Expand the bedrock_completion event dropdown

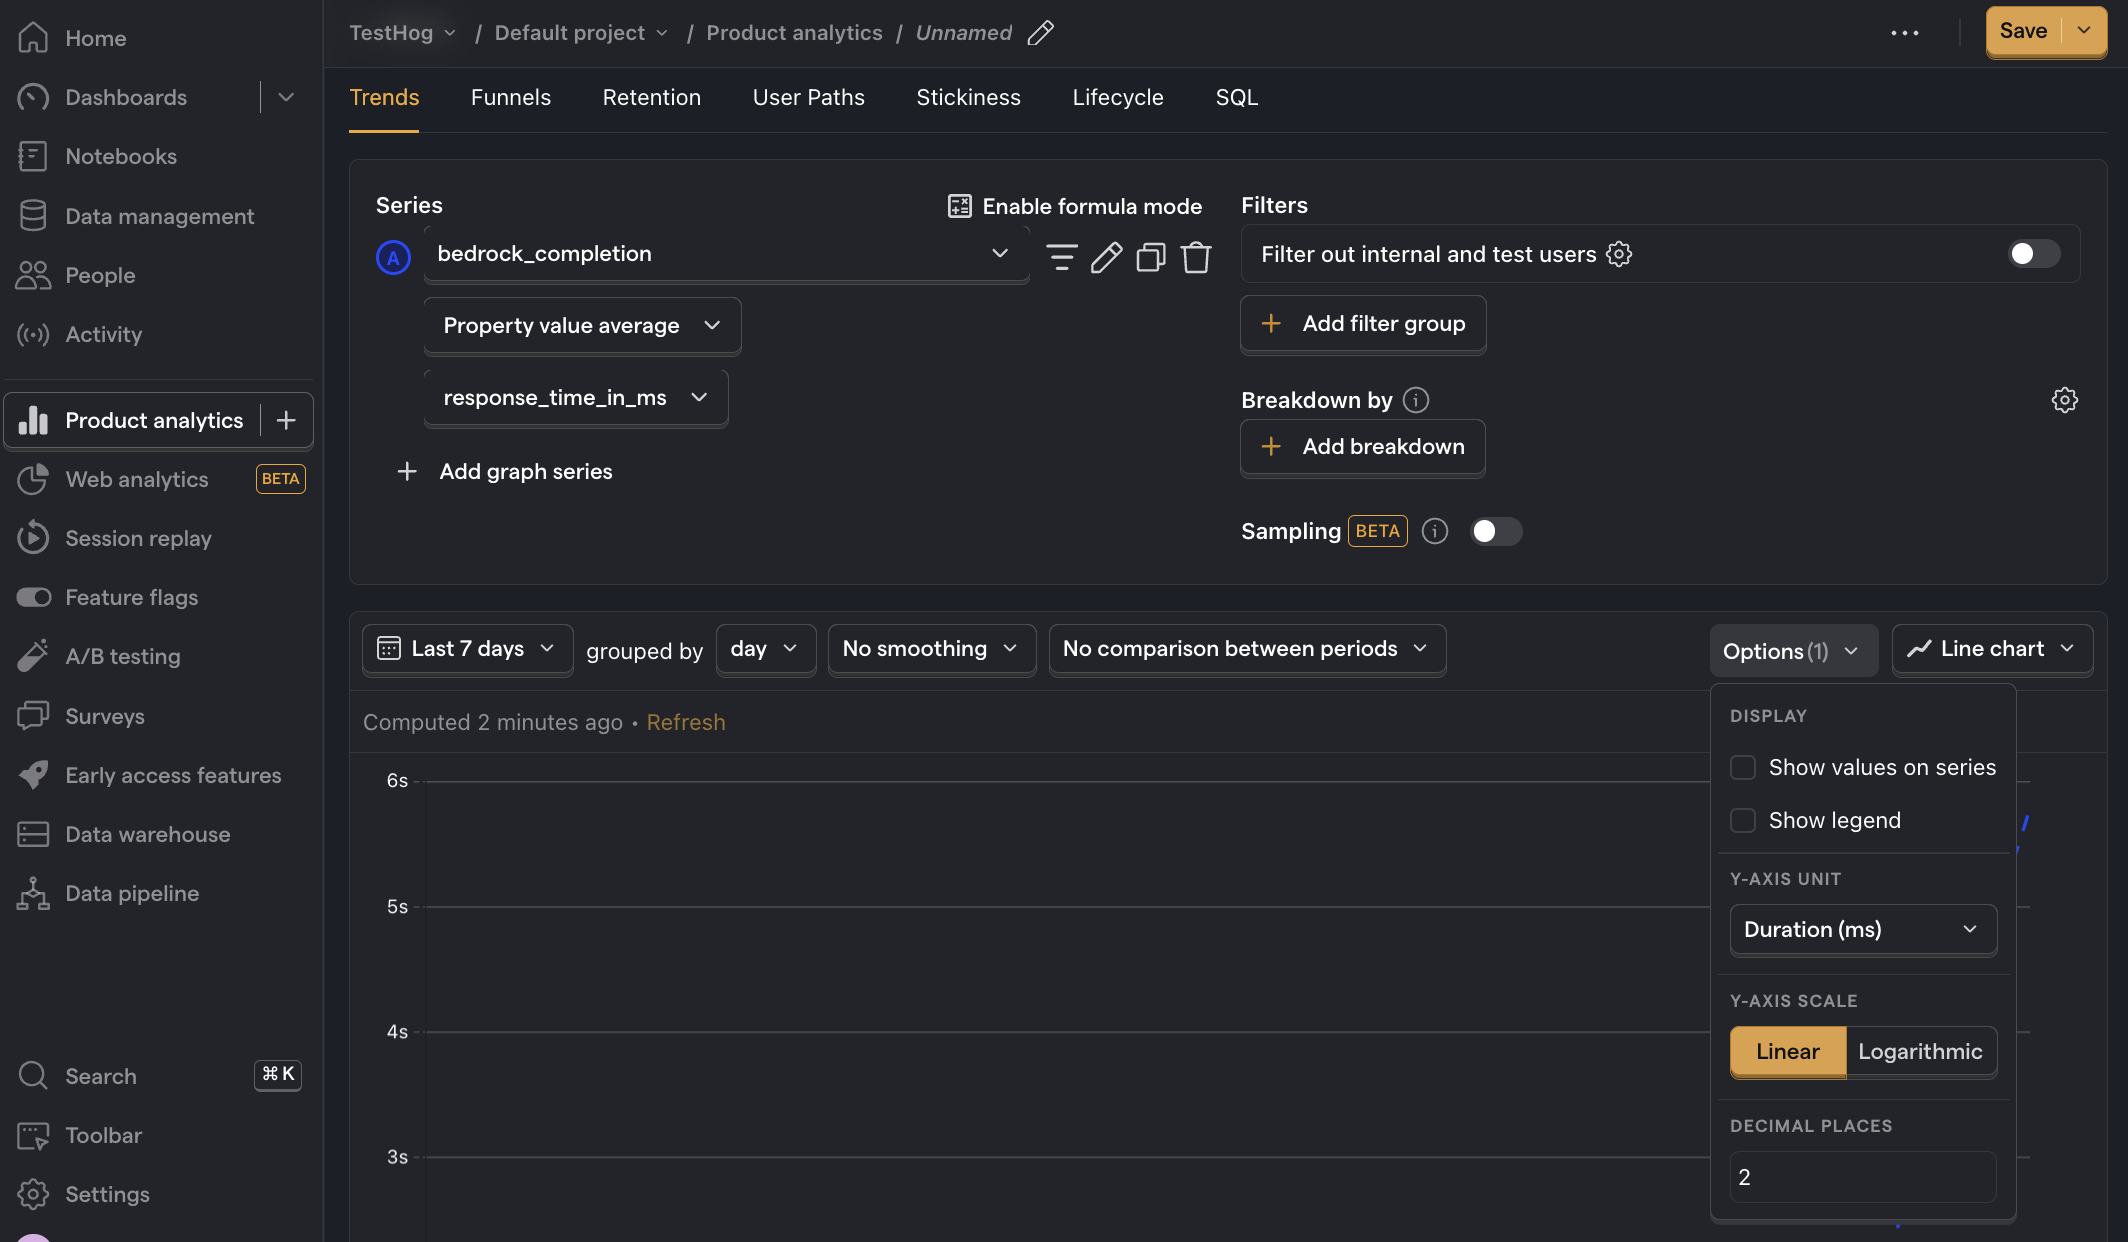click(999, 254)
